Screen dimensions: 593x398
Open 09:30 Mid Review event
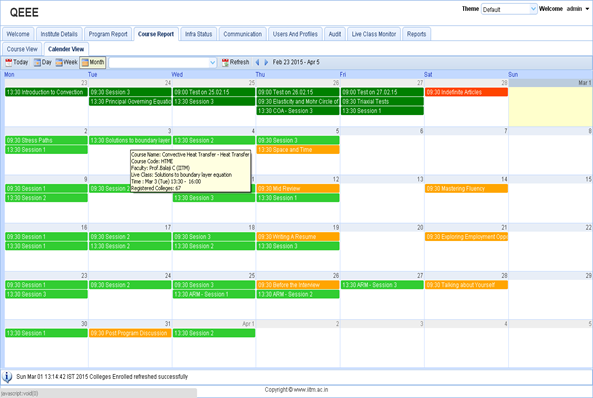(298, 188)
